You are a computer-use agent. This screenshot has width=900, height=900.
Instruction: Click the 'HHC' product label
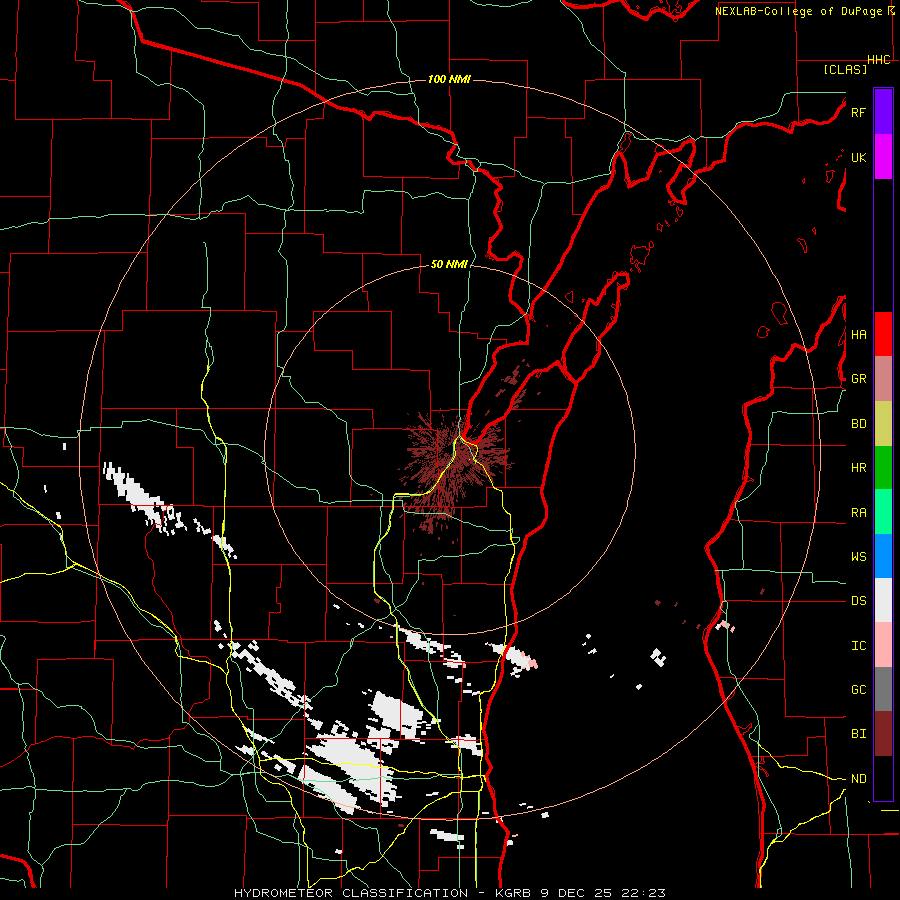click(879, 60)
